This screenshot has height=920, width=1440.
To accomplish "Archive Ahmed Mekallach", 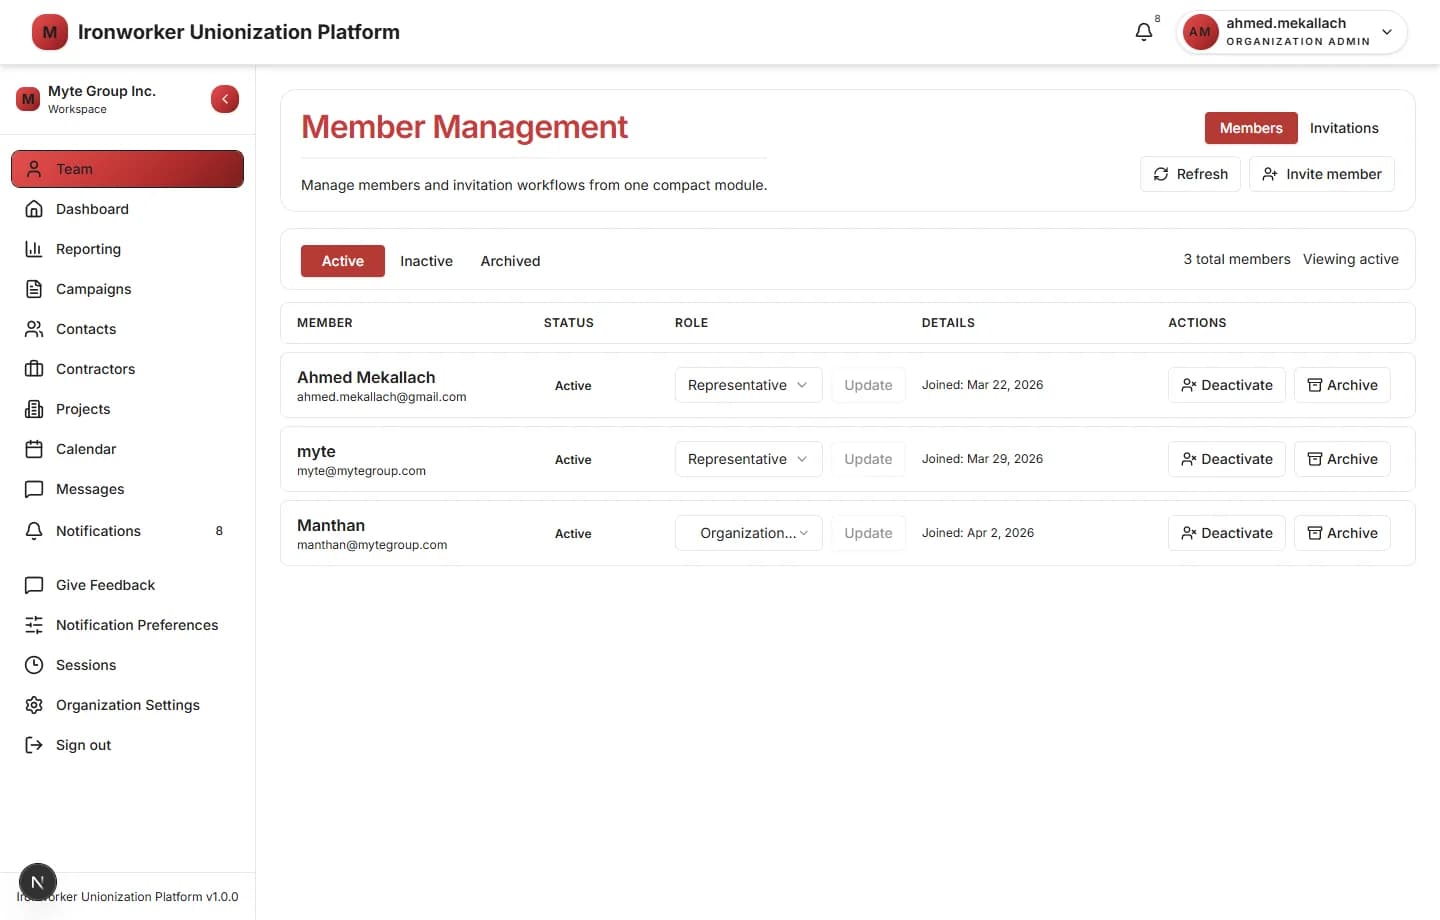I will click(x=1342, y=385).
